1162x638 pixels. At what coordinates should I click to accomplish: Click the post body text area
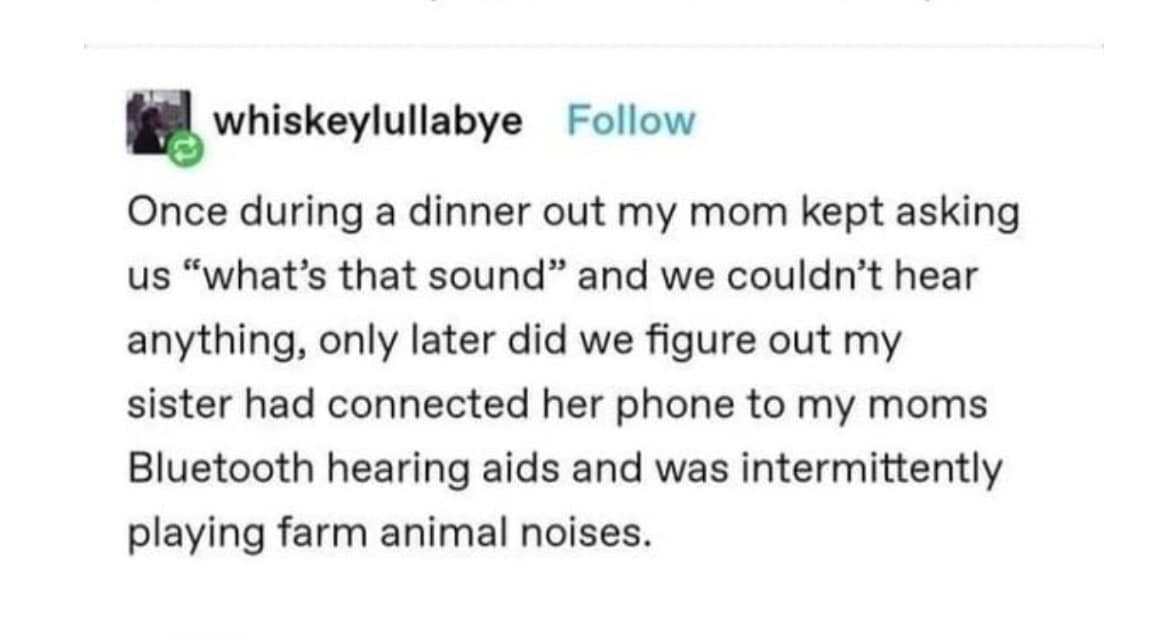click(x=570, y=370)
